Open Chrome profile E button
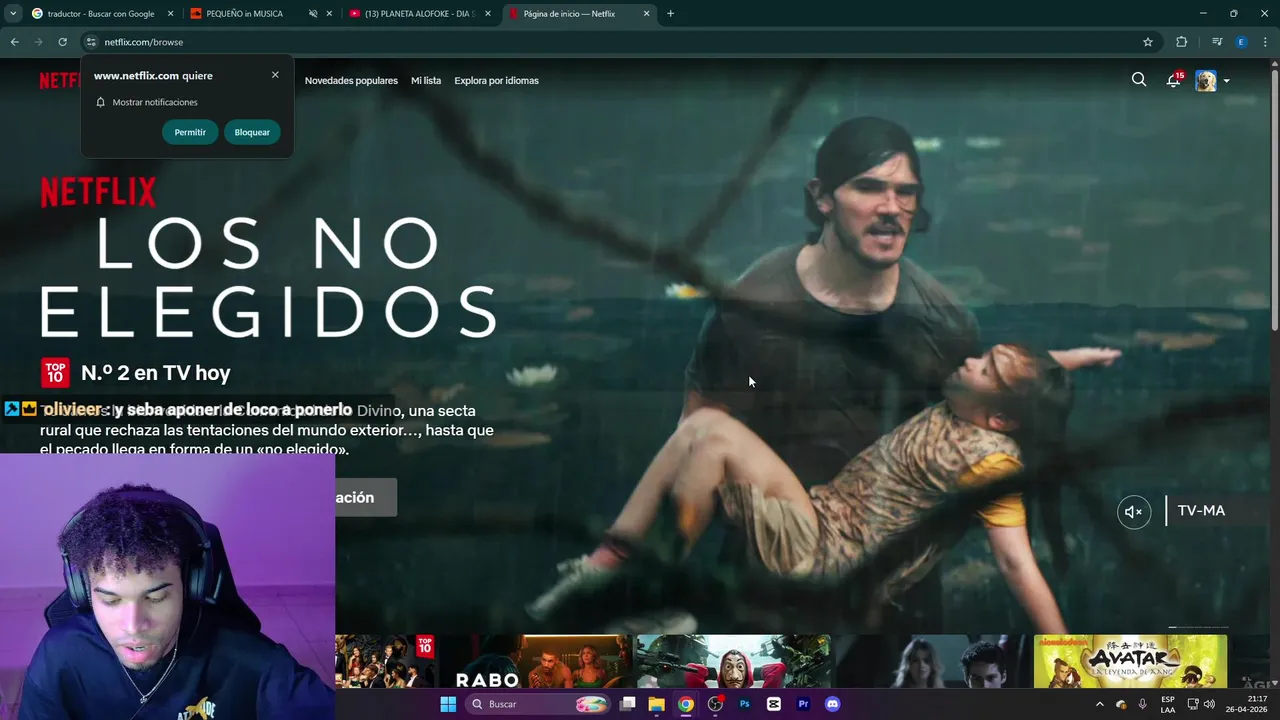This screenshot has height=720, width=1280. pyautogui.click(x=1241, y=42)
